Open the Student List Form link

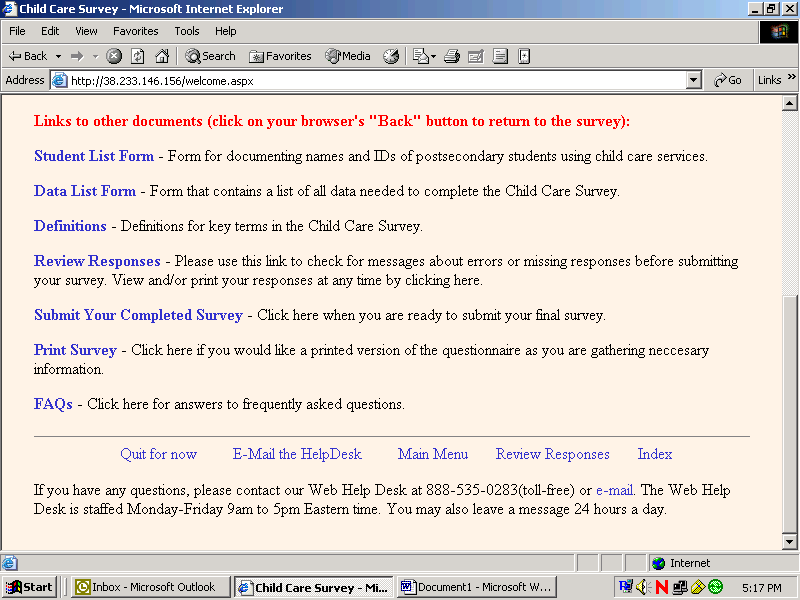tap(94, 156)
